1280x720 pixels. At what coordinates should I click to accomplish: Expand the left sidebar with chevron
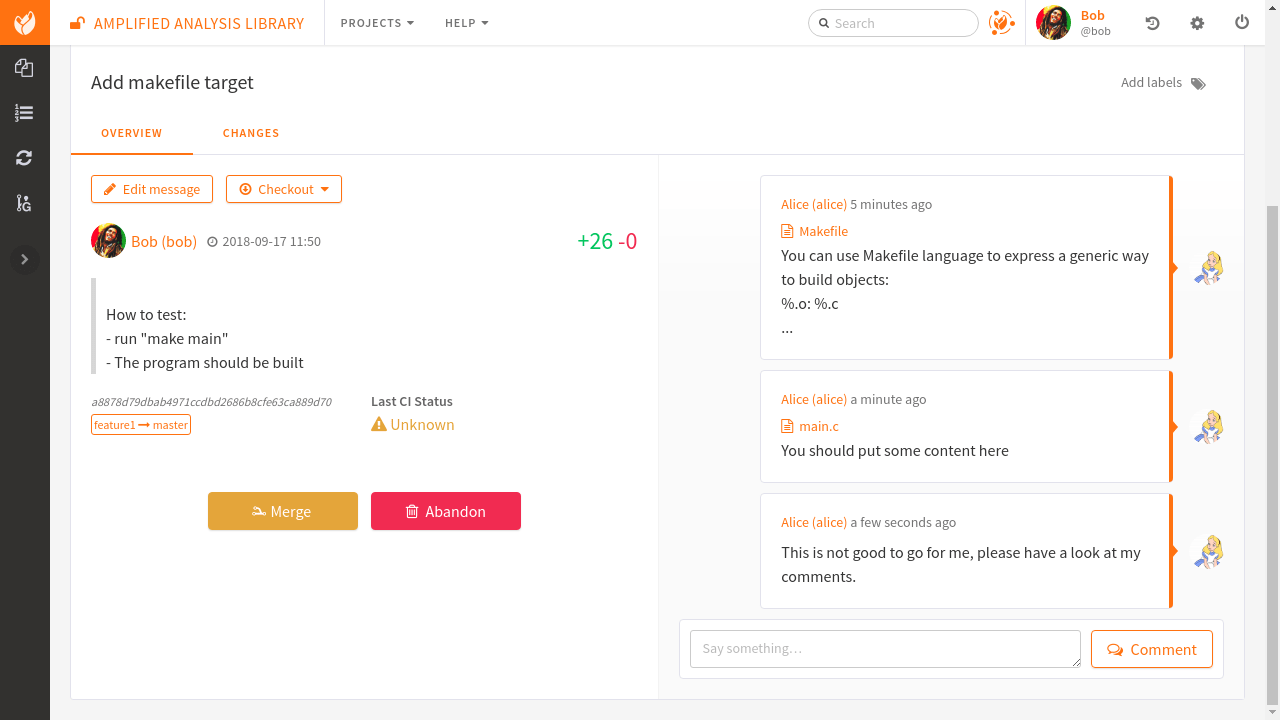point(24,260)
